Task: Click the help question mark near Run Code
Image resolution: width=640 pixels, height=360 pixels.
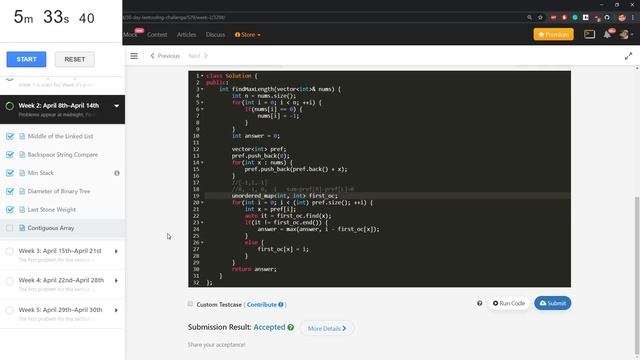Action: click(x=480, y=303)
